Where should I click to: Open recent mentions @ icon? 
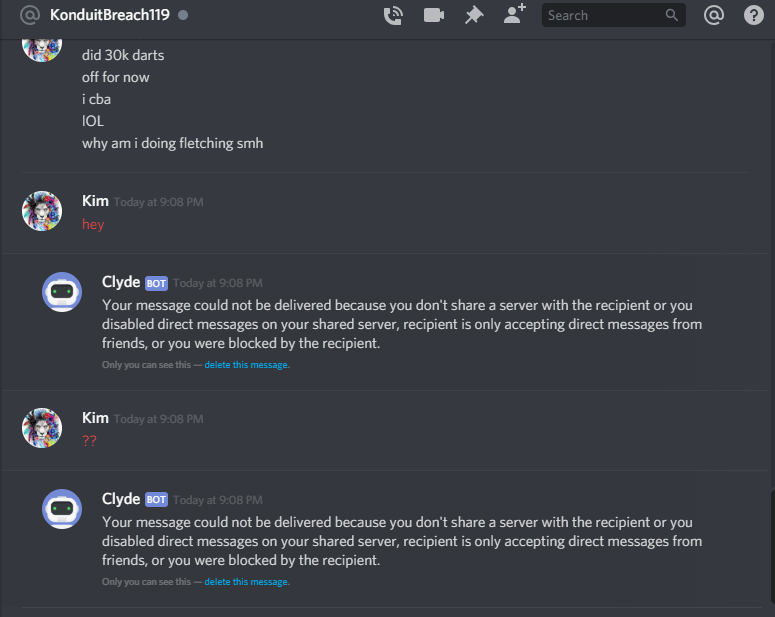(x=714, y=15)
